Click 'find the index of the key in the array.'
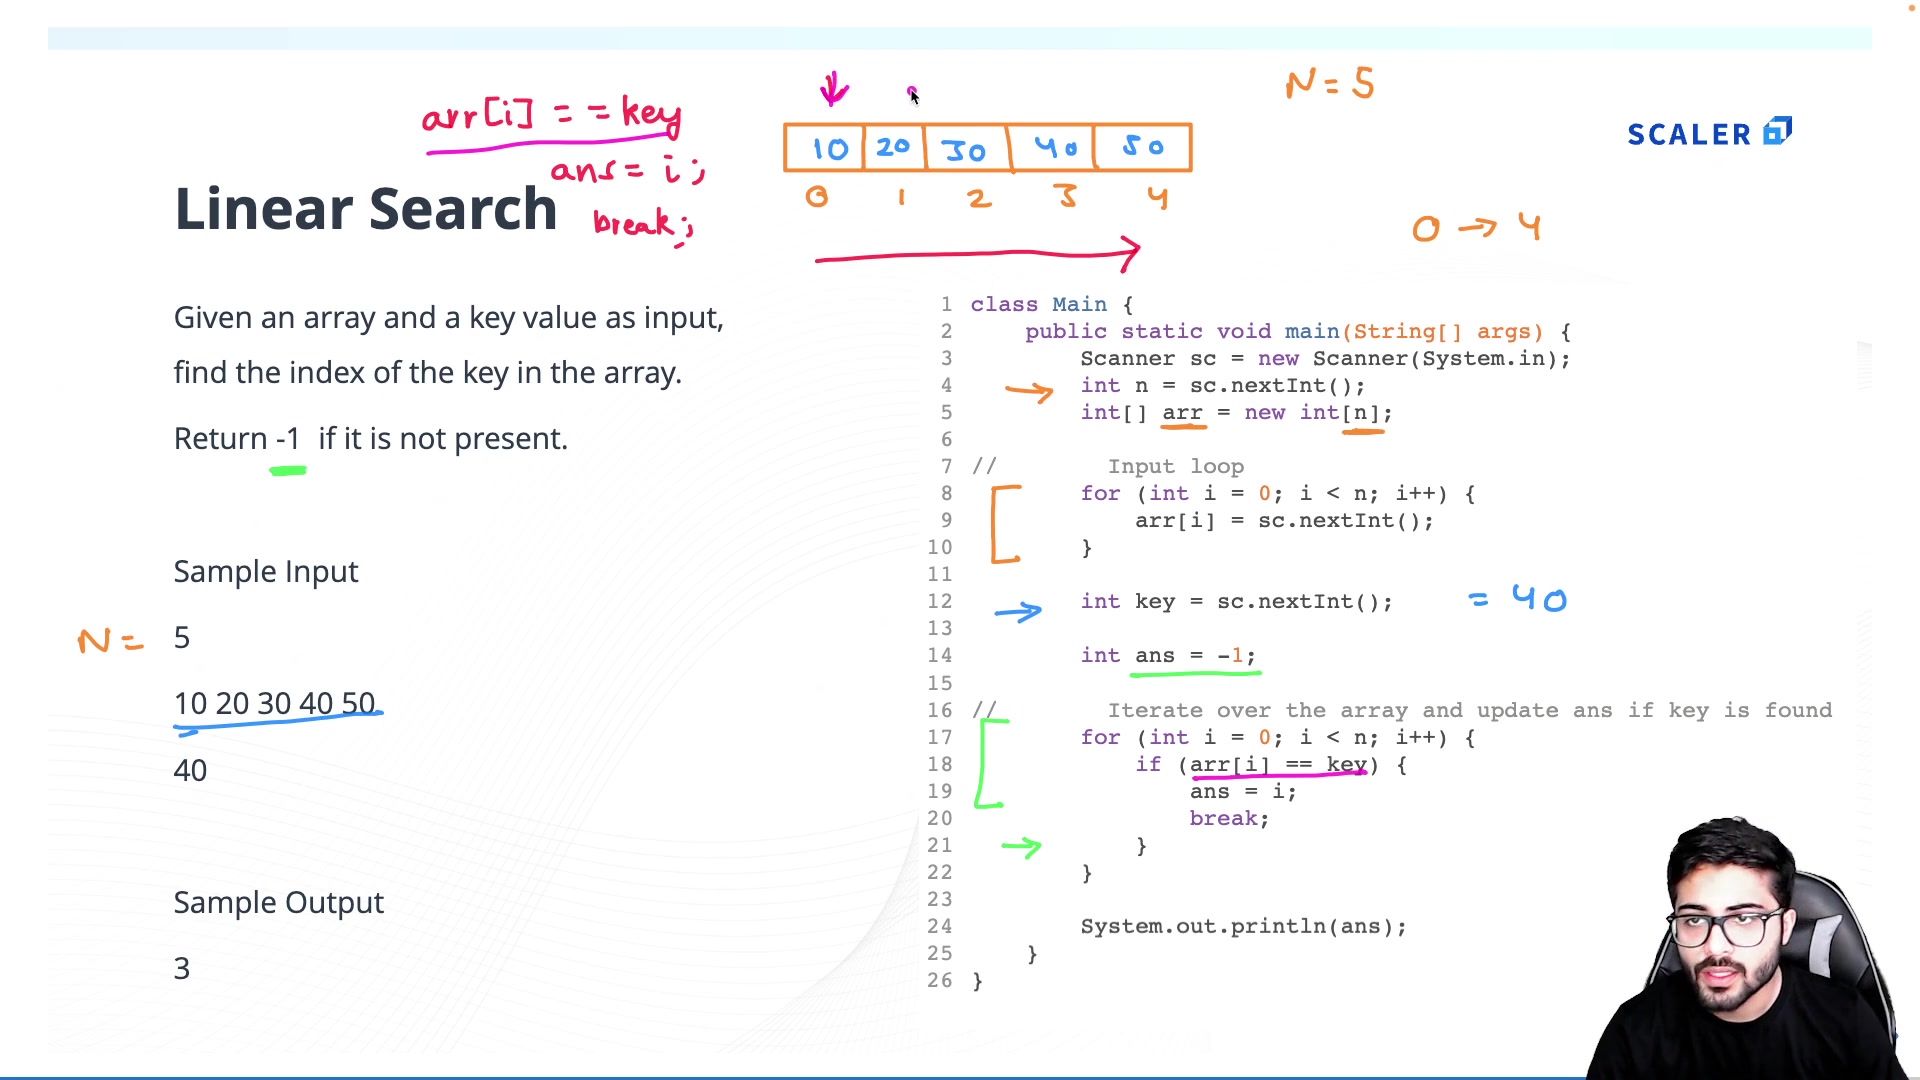1920x1080 pixels. click(x=428, y=373)
